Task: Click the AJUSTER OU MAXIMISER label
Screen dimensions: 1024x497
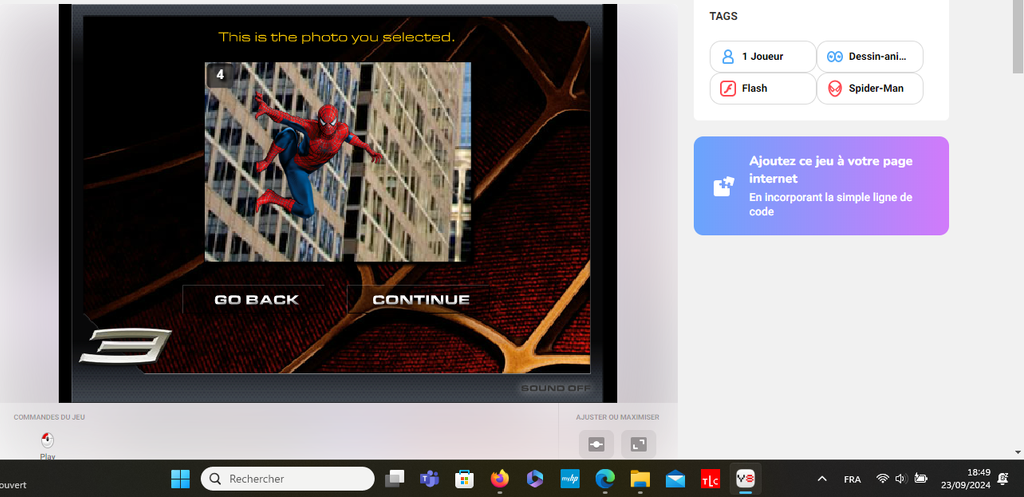Action: [x=617, y=417]
